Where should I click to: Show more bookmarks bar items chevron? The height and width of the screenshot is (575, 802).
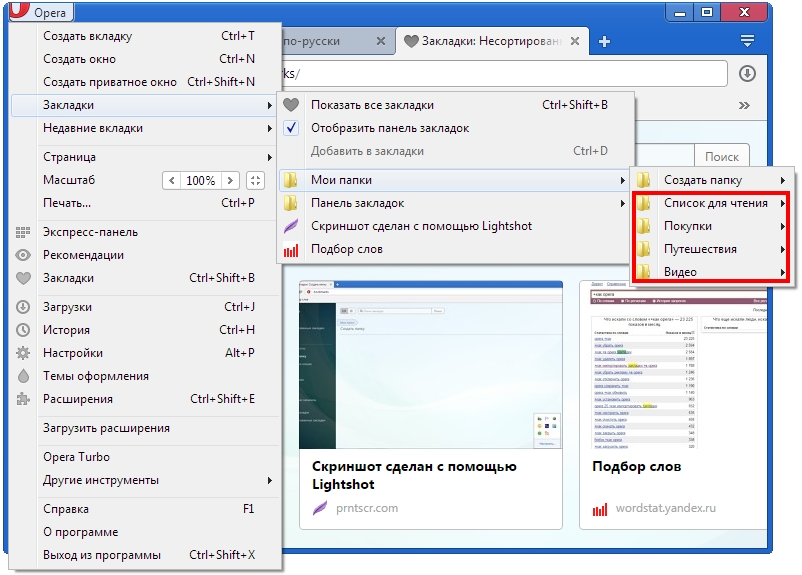pos(744,105)
